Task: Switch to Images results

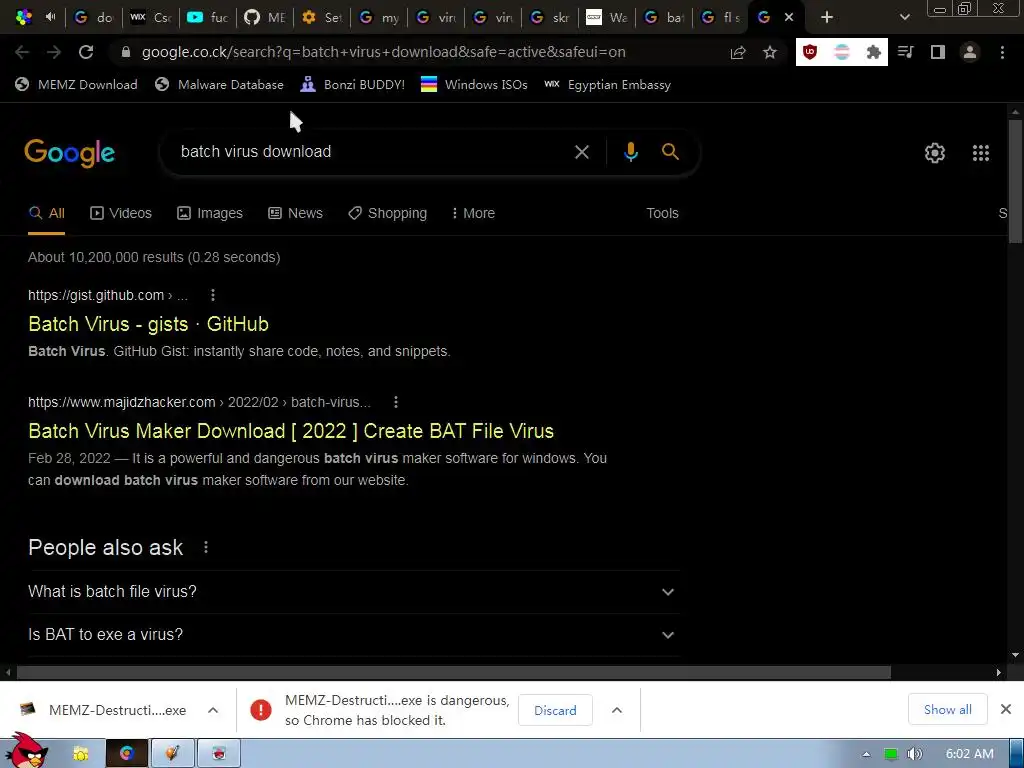Action: point(210,214)
